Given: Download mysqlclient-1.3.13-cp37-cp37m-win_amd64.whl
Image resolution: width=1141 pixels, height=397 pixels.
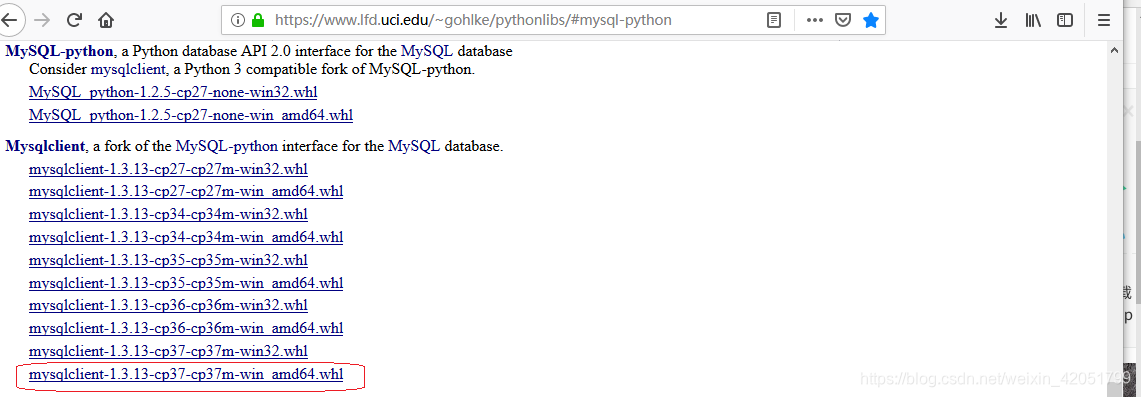Looking at the screenshot, I should pos(186,375).
